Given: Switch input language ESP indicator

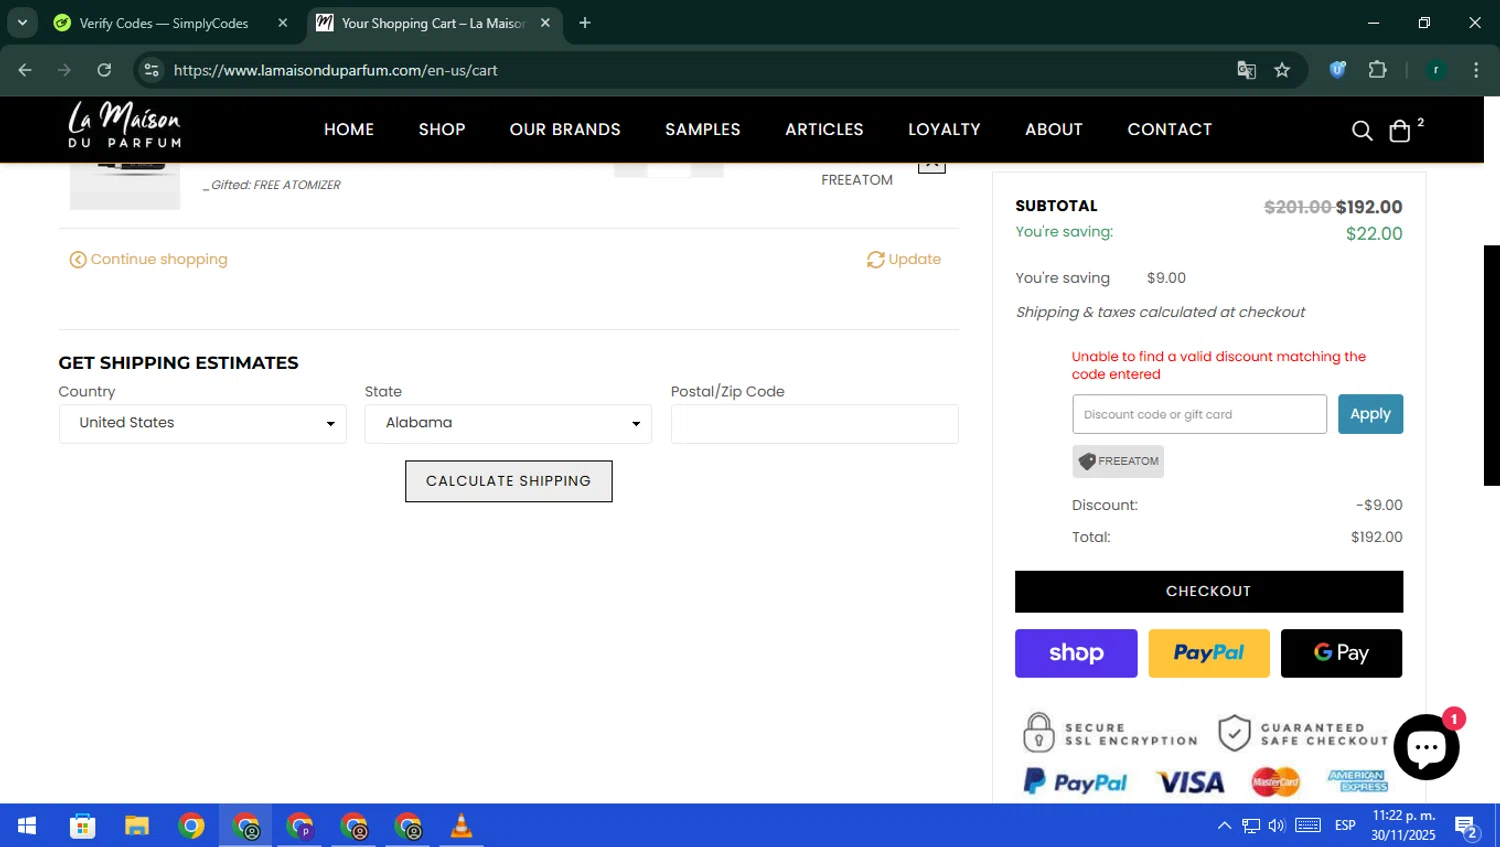Looking at the screenshot, I should click(x=1345, y=826).
